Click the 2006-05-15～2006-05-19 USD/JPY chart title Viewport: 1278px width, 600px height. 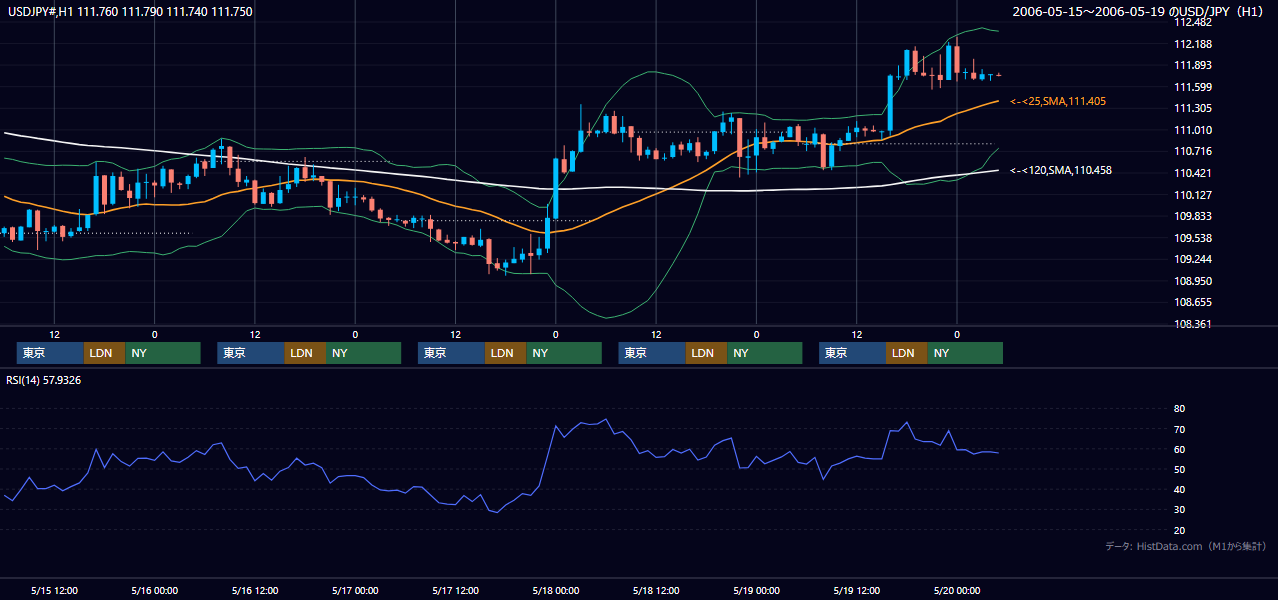pyautogui.click(x=1140, y=12)
